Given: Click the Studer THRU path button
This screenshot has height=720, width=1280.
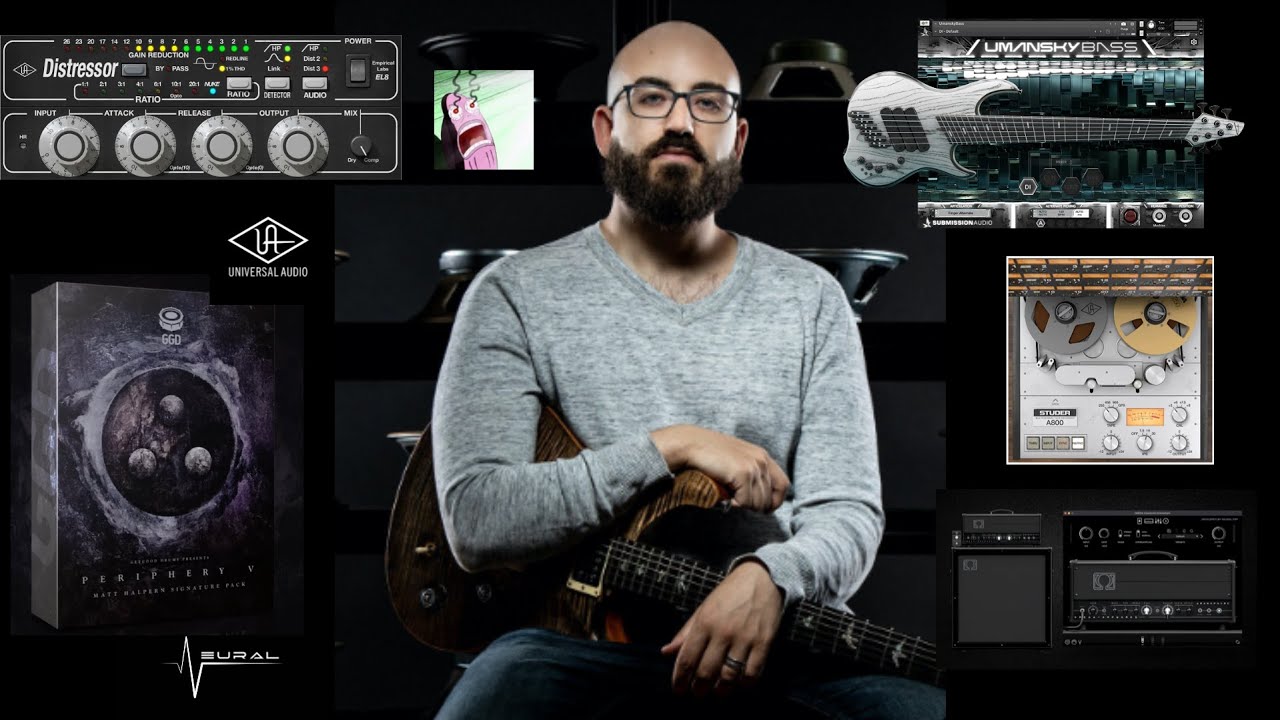Looking at the screenshot, I should [1032, 443].
